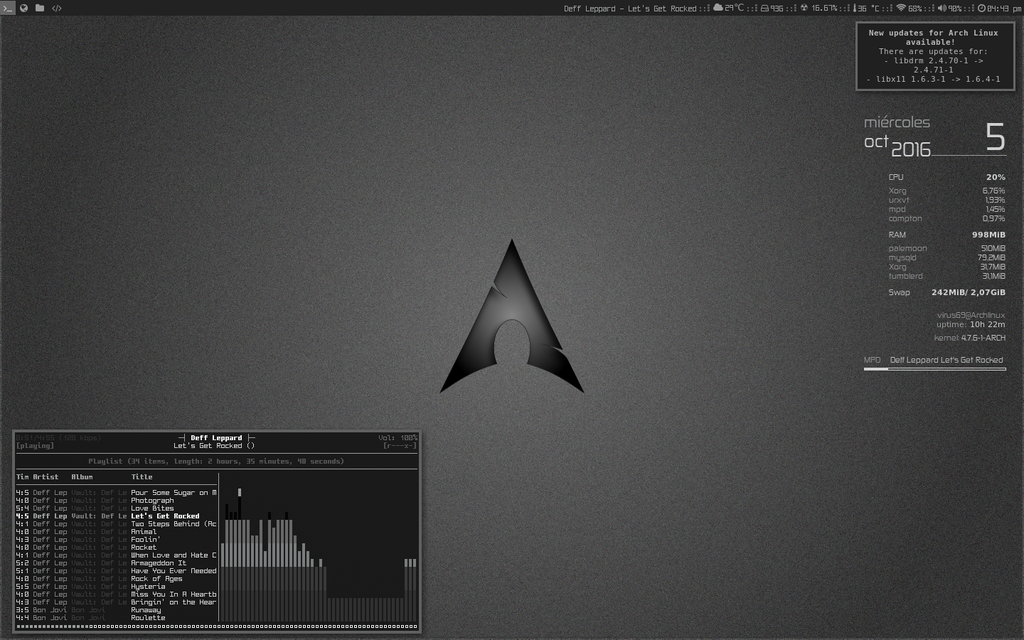Click the RAM 998MiB value
This screenshot has height=640, width=1024.
click(x=988, y=234)
